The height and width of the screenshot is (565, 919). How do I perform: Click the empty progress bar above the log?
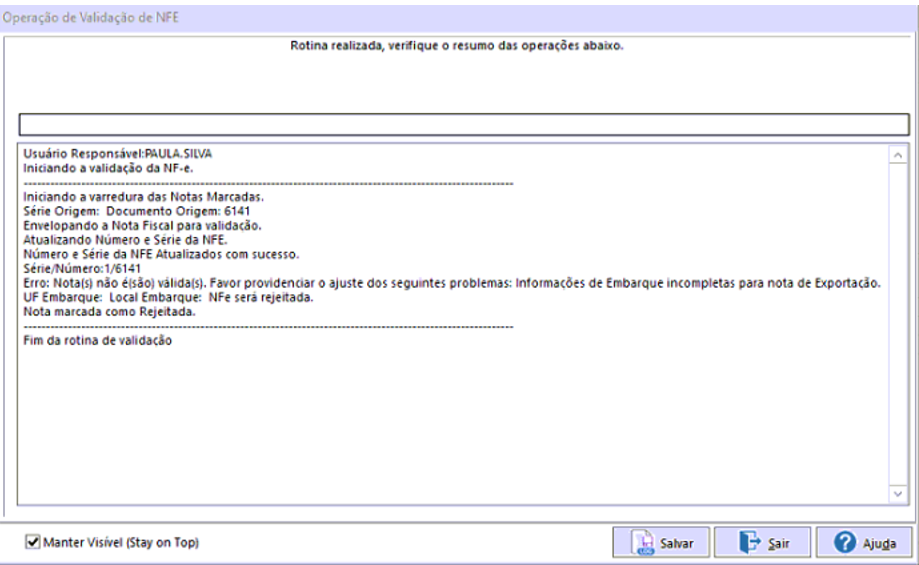click(464, 124)
